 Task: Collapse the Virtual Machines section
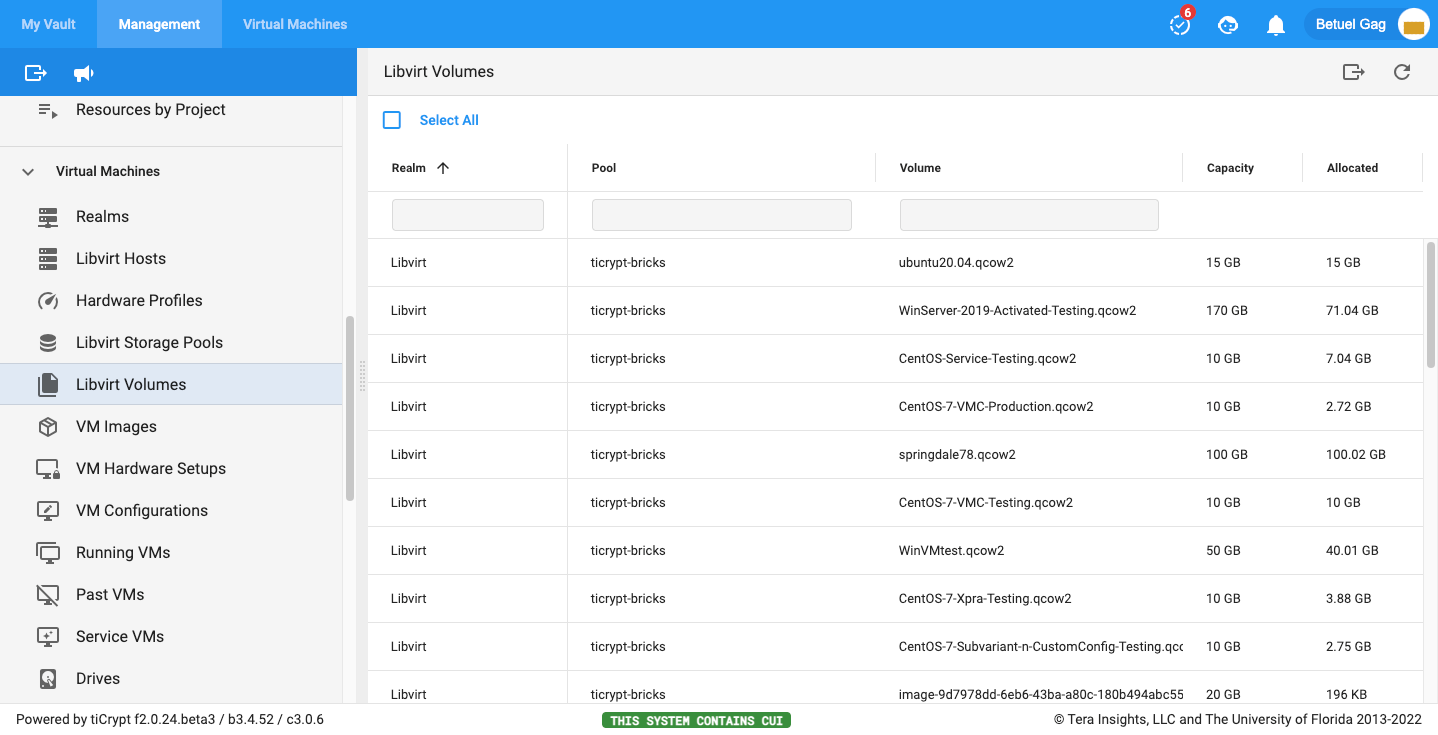(x=28, y=172)
